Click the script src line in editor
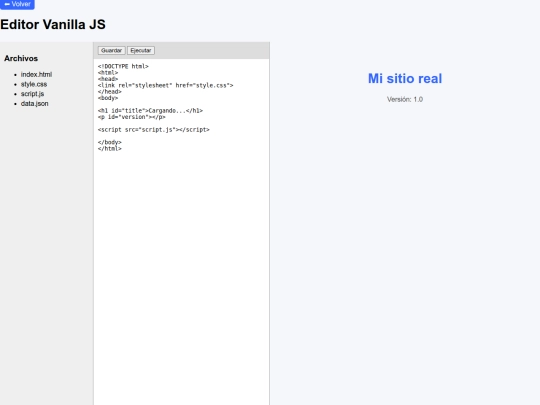The width and height of the screenshot is (540, 405). (x=154, y=129)
